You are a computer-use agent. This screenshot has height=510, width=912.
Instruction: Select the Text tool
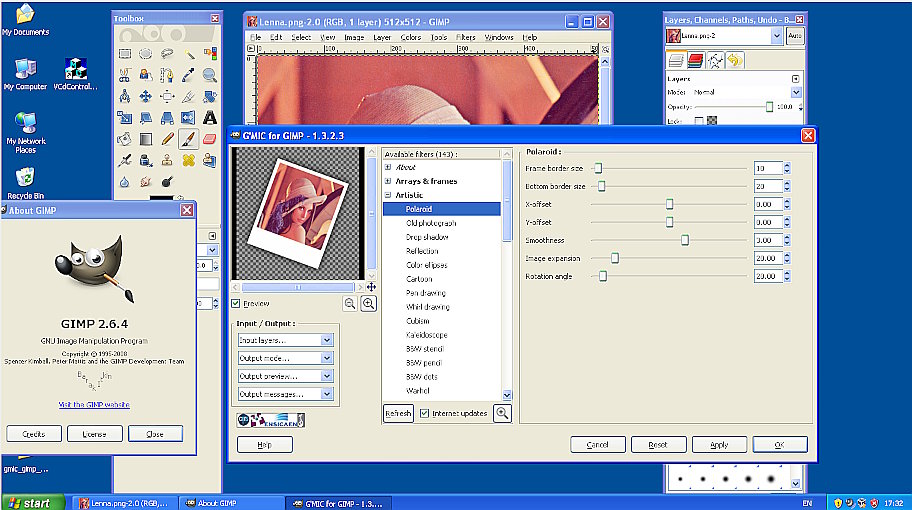[210, 118]
